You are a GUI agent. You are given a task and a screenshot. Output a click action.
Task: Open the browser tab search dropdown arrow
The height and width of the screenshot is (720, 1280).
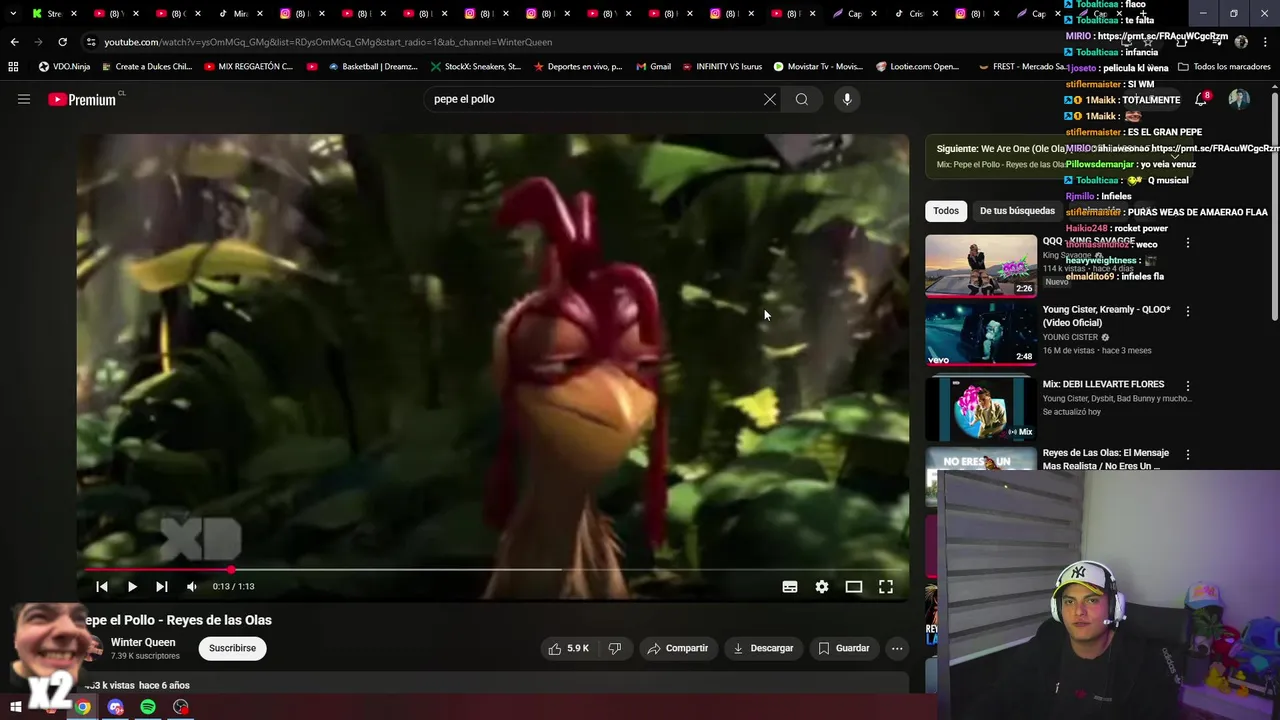13,14
